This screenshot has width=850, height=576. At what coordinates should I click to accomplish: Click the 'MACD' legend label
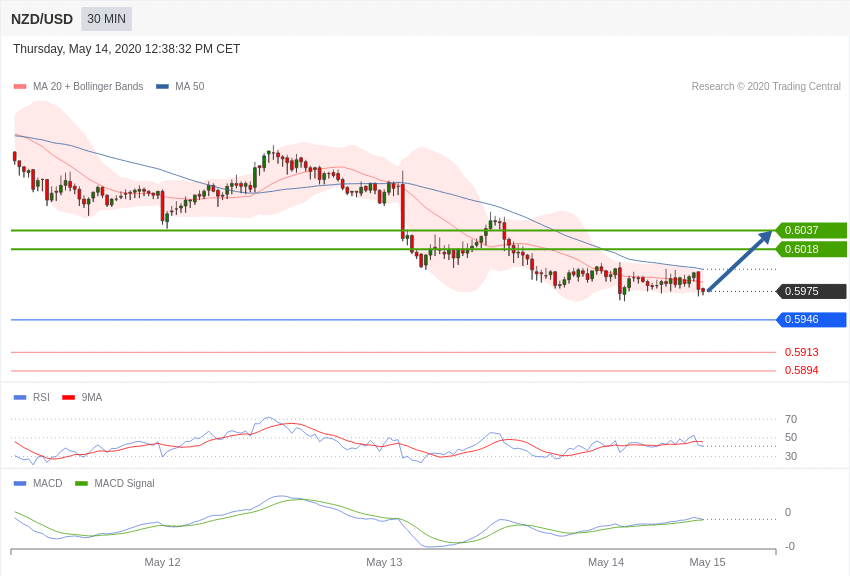tap(47, 483)
